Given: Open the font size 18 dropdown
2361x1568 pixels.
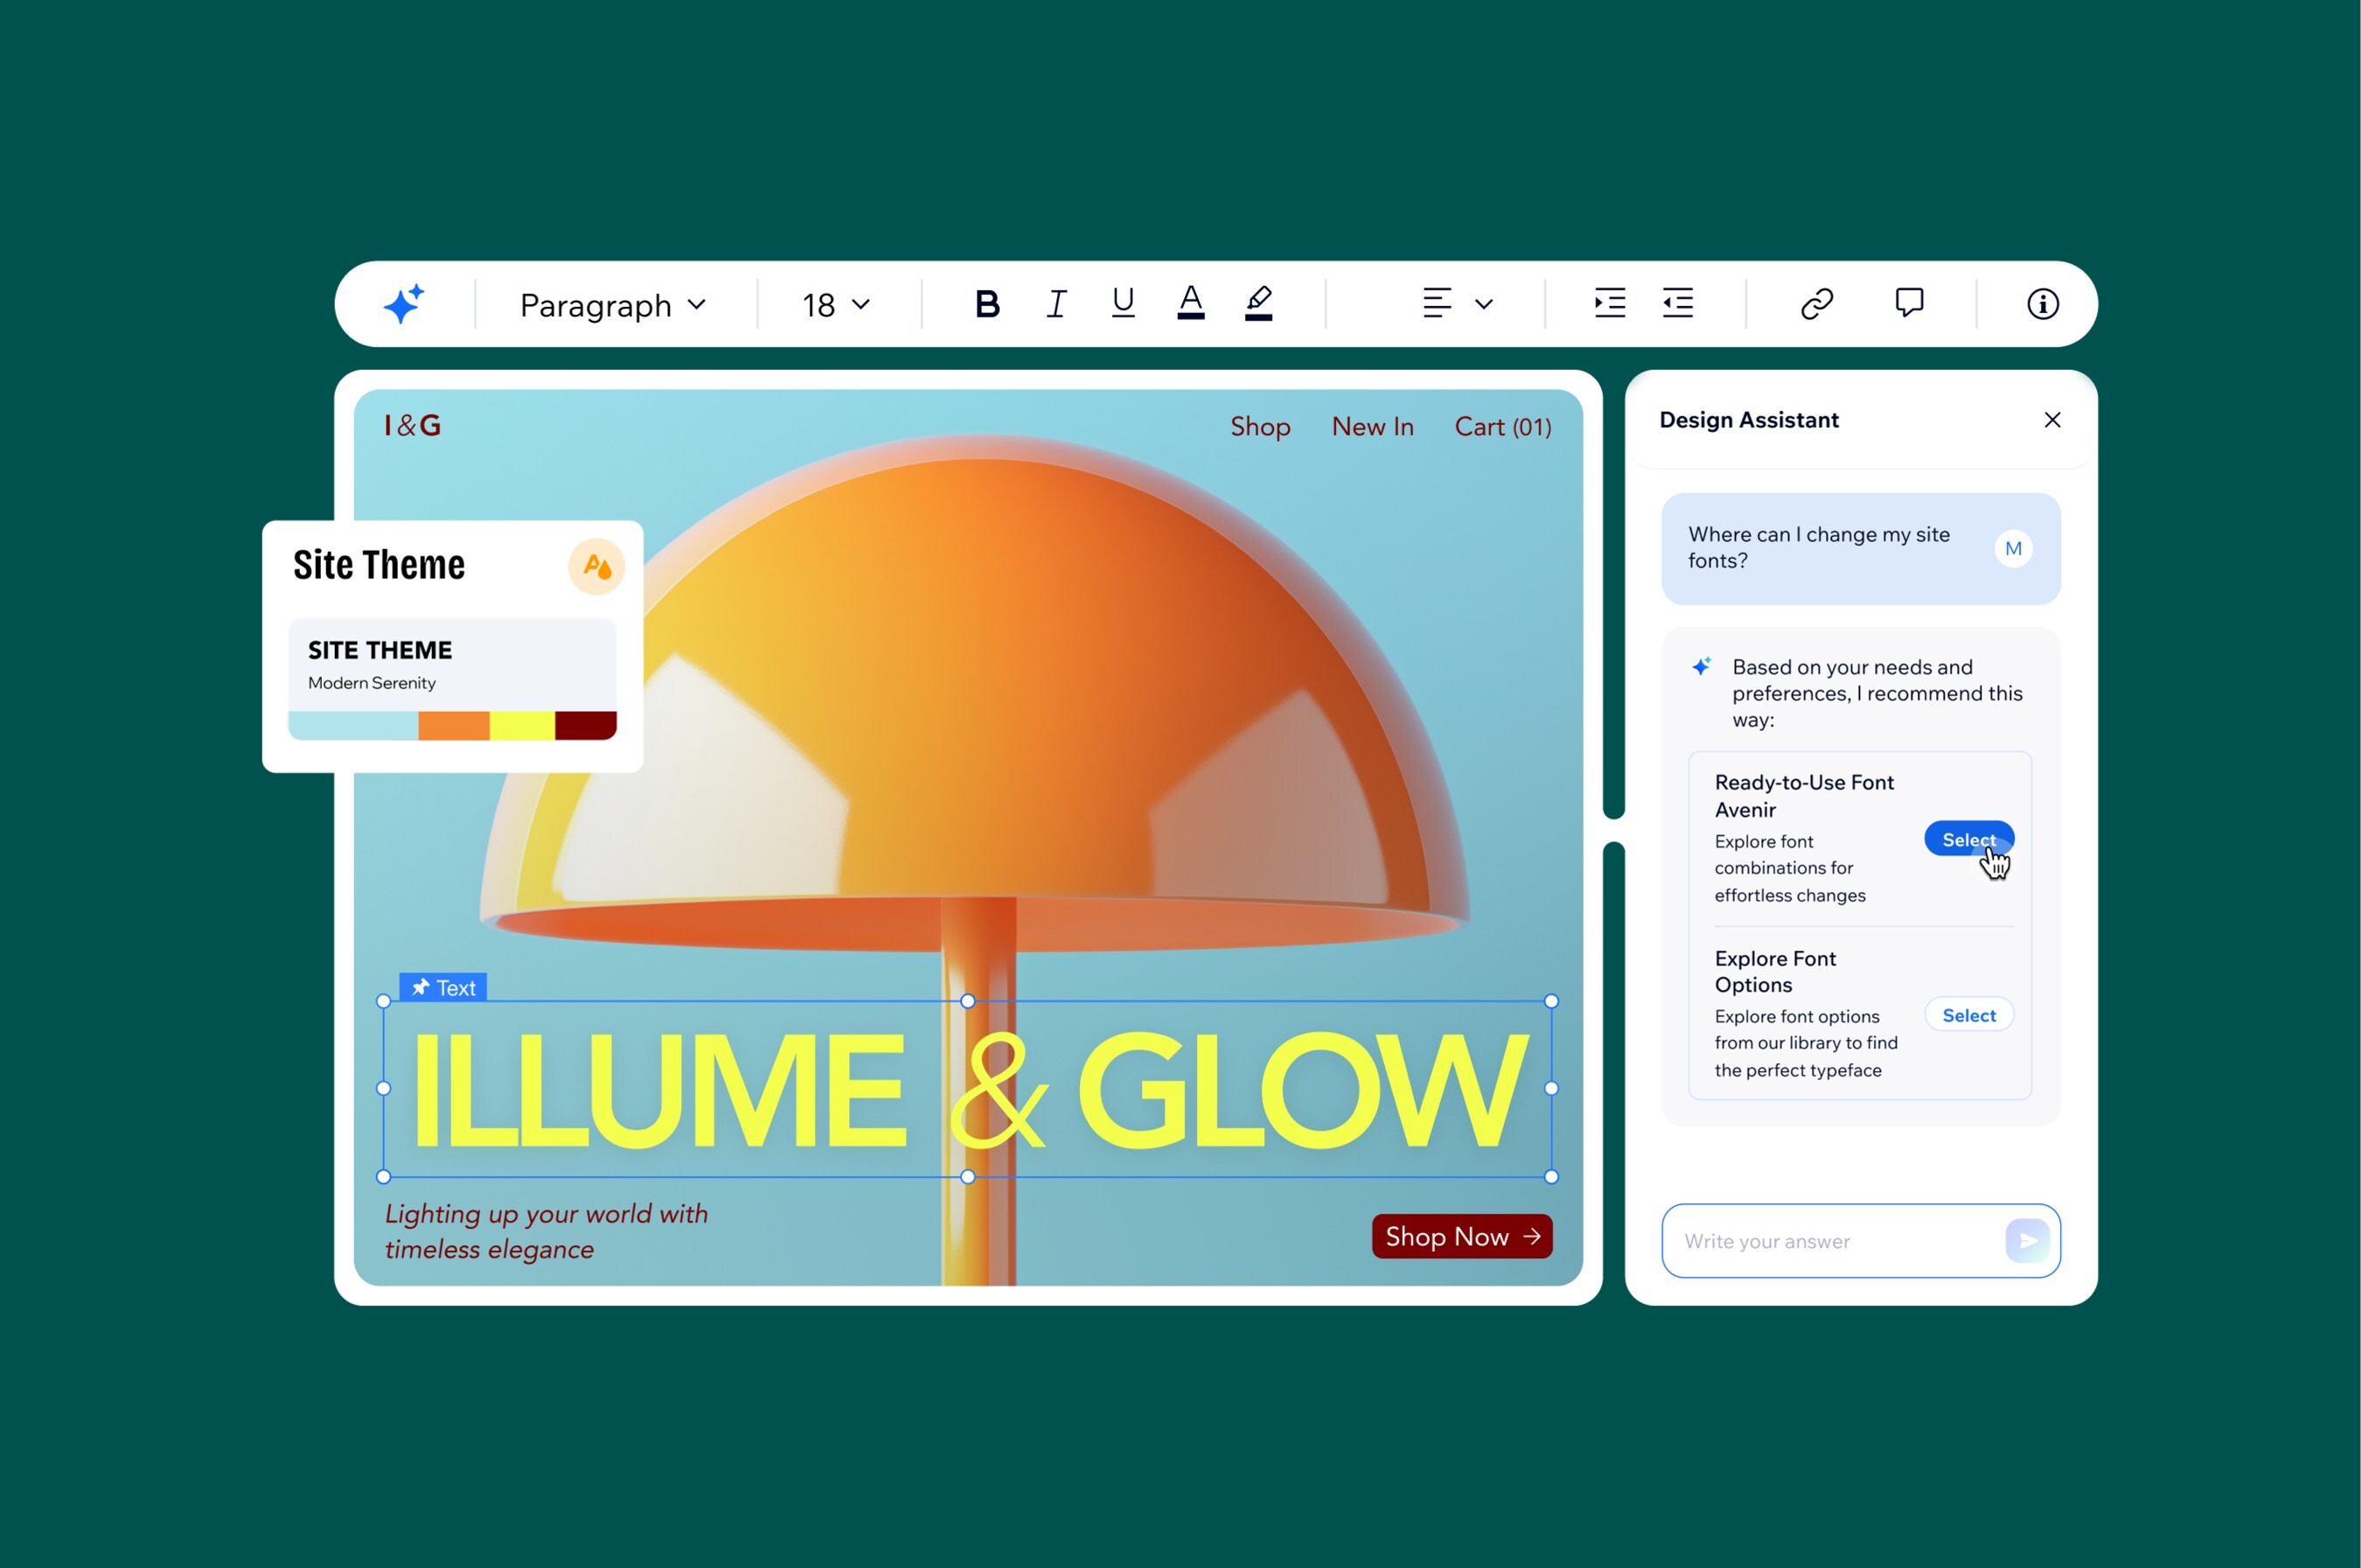Looking at the screenshot, I should pyautogui.click(x=836, y=304).
